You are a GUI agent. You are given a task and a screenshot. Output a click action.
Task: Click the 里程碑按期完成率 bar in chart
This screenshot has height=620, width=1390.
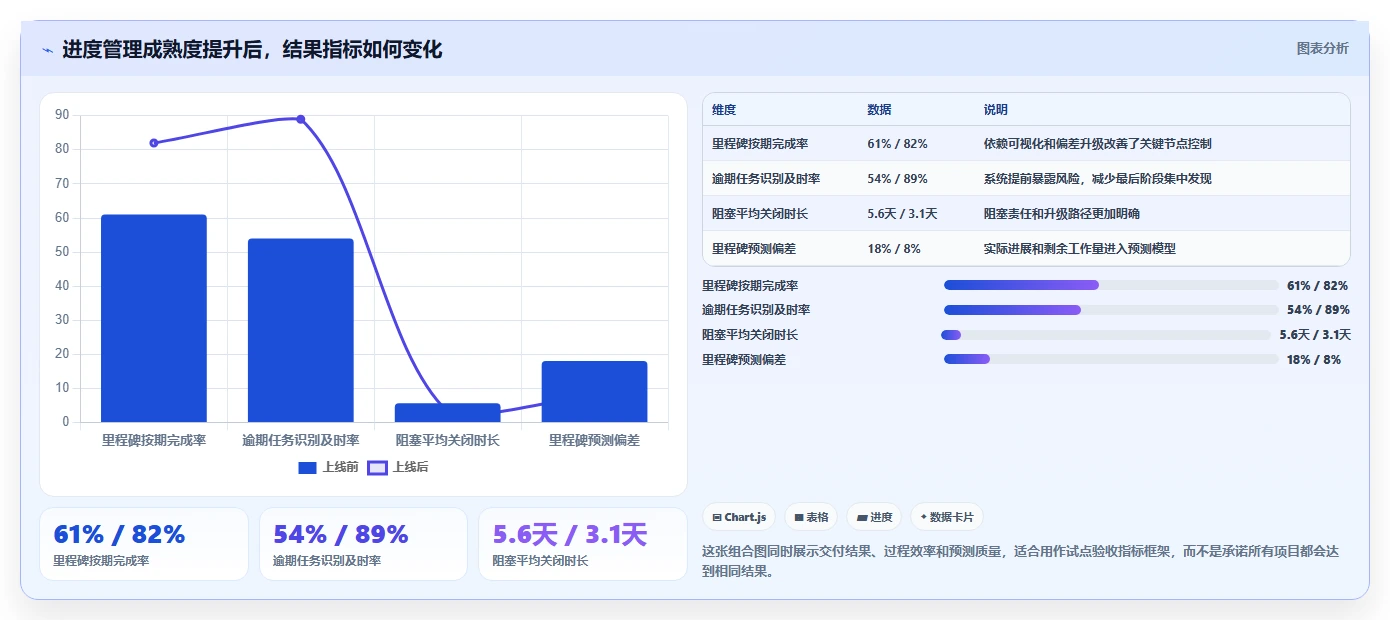[x=154, y=318]
